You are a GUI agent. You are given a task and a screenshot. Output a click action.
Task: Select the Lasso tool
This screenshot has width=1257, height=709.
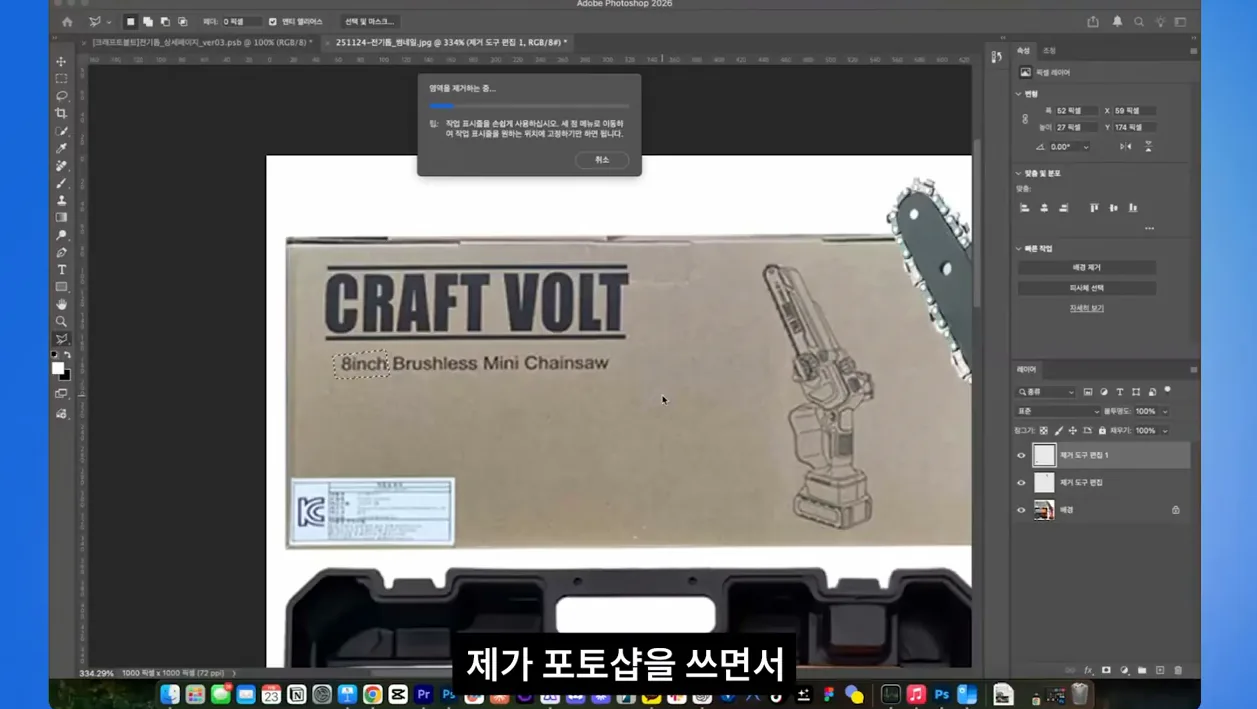coord(61,96)
